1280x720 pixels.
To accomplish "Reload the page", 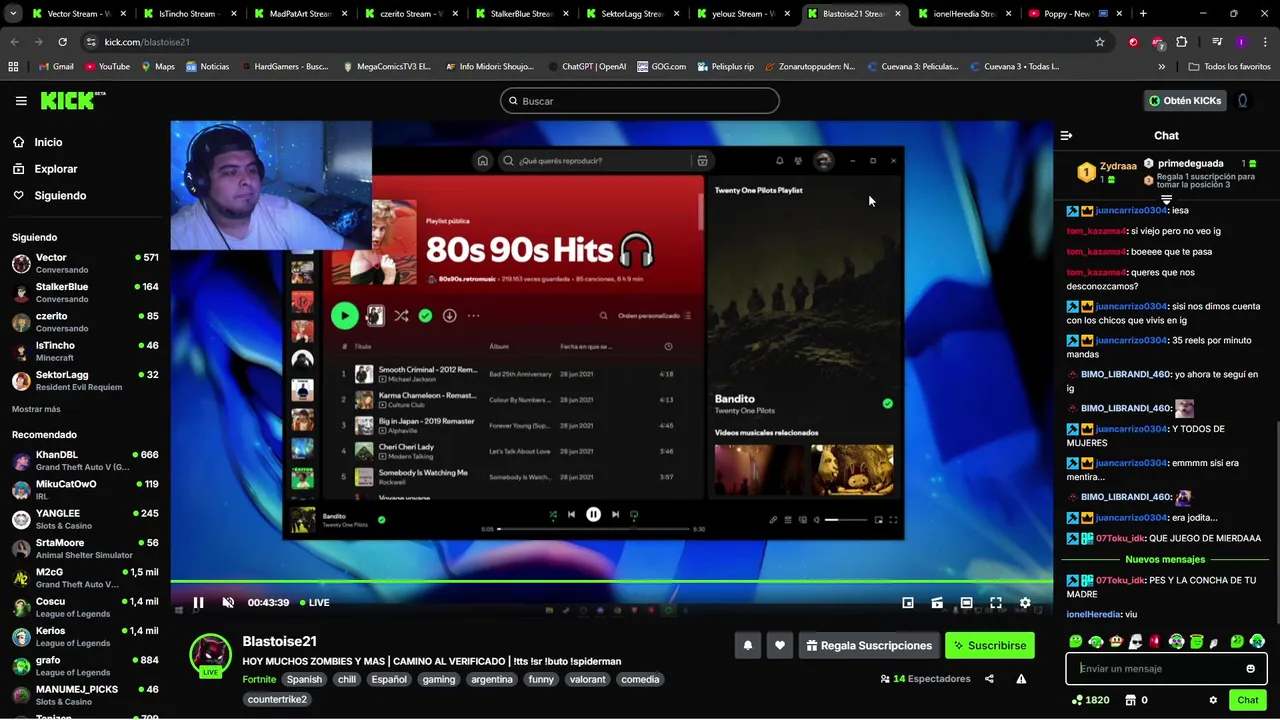I will pos(62,42).
